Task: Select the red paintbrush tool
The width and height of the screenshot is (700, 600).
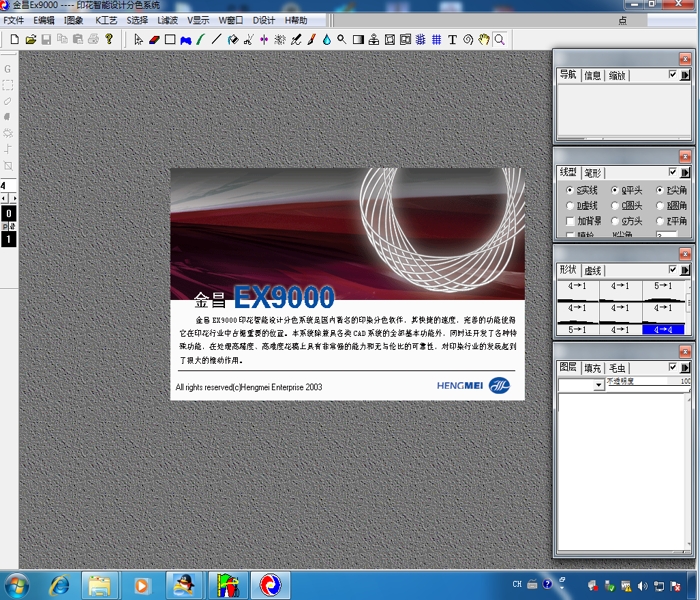Action: click(x=311, y=40)
